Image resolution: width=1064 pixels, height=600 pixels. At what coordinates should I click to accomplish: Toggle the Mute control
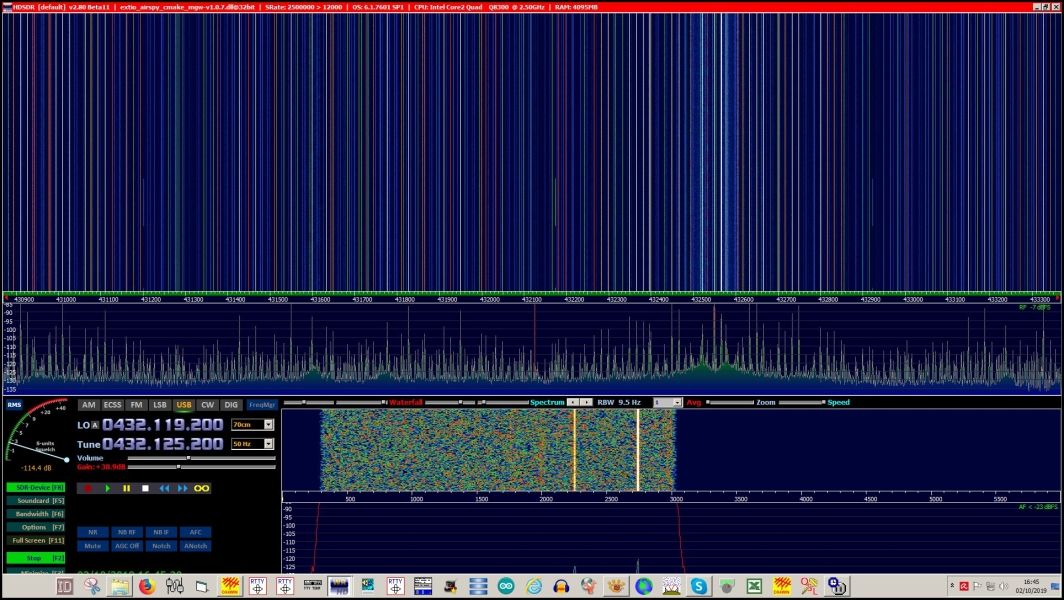tap(93, 546)
